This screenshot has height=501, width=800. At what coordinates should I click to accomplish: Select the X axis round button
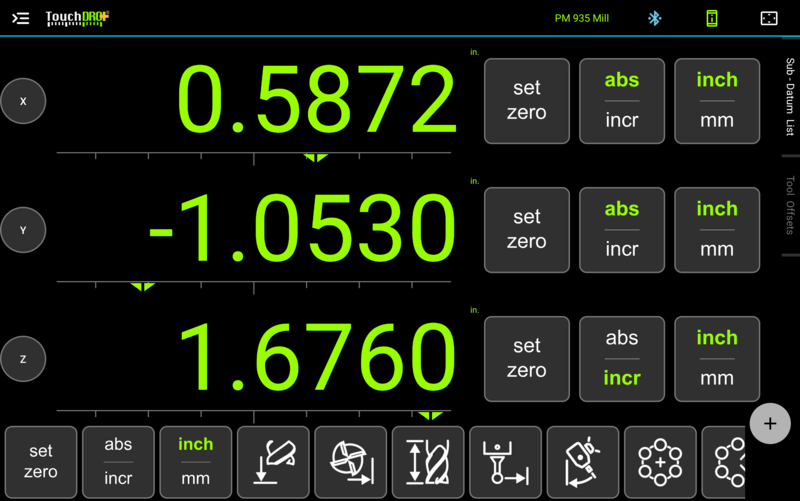point(23,101)
